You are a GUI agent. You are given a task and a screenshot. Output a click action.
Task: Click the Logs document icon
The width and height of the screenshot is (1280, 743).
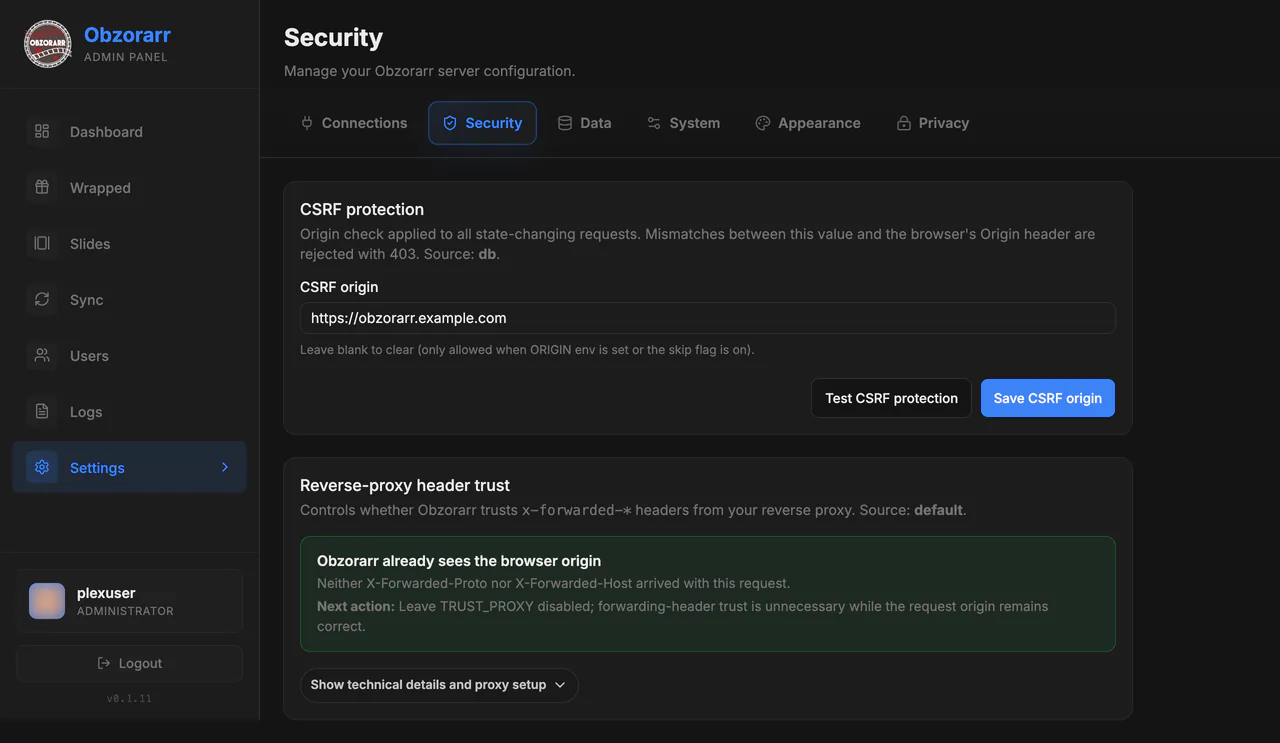pos(42,411)
